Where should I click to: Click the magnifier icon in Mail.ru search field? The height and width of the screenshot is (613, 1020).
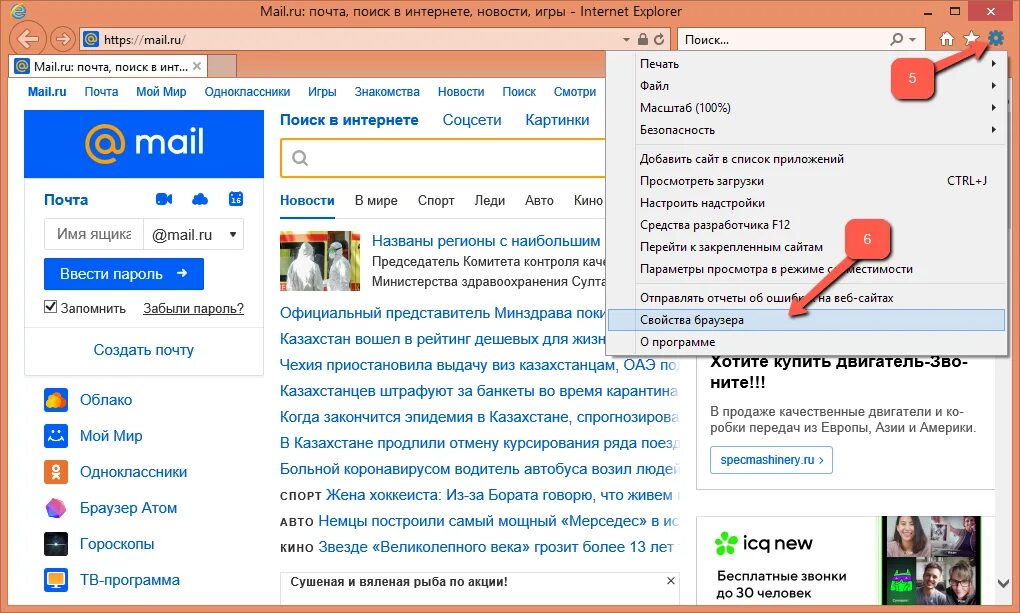pyautogui.click(x=300, y=158)
